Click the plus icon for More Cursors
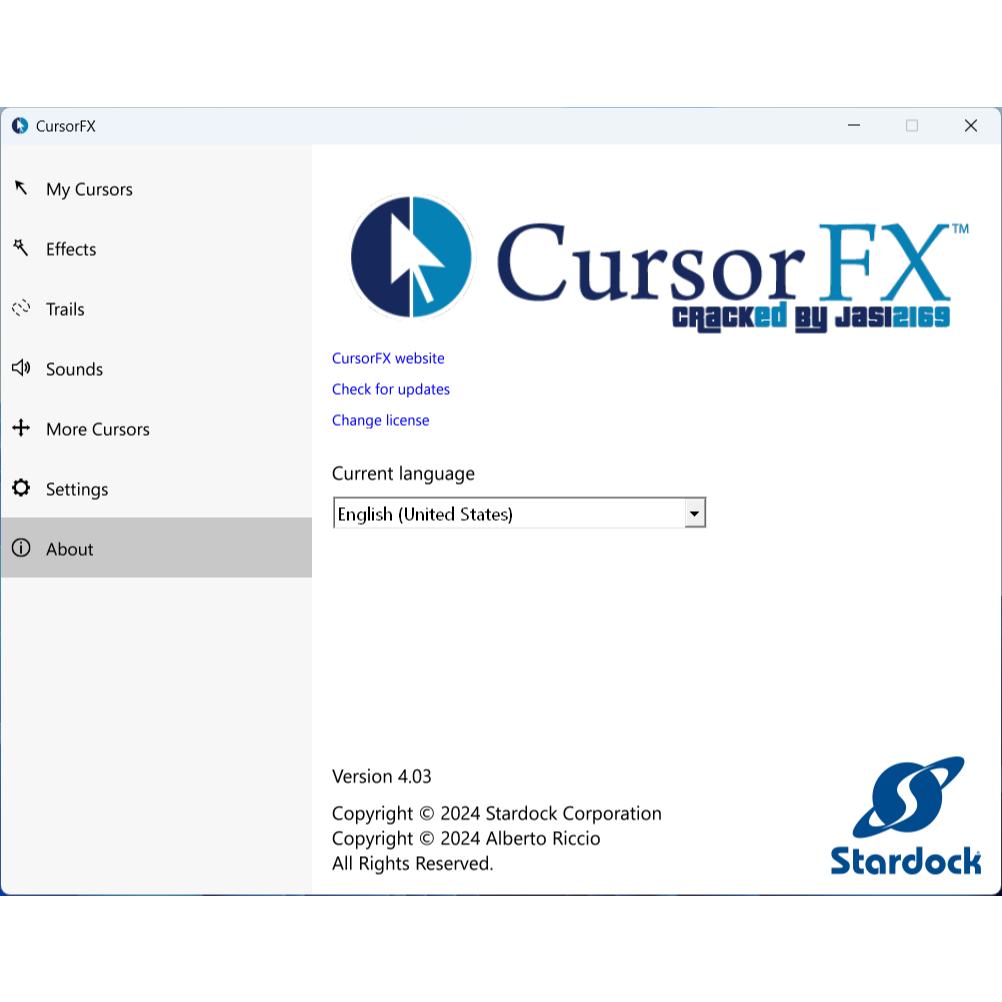Viewport: 1002px width, 1002px height. coord(21,428)
